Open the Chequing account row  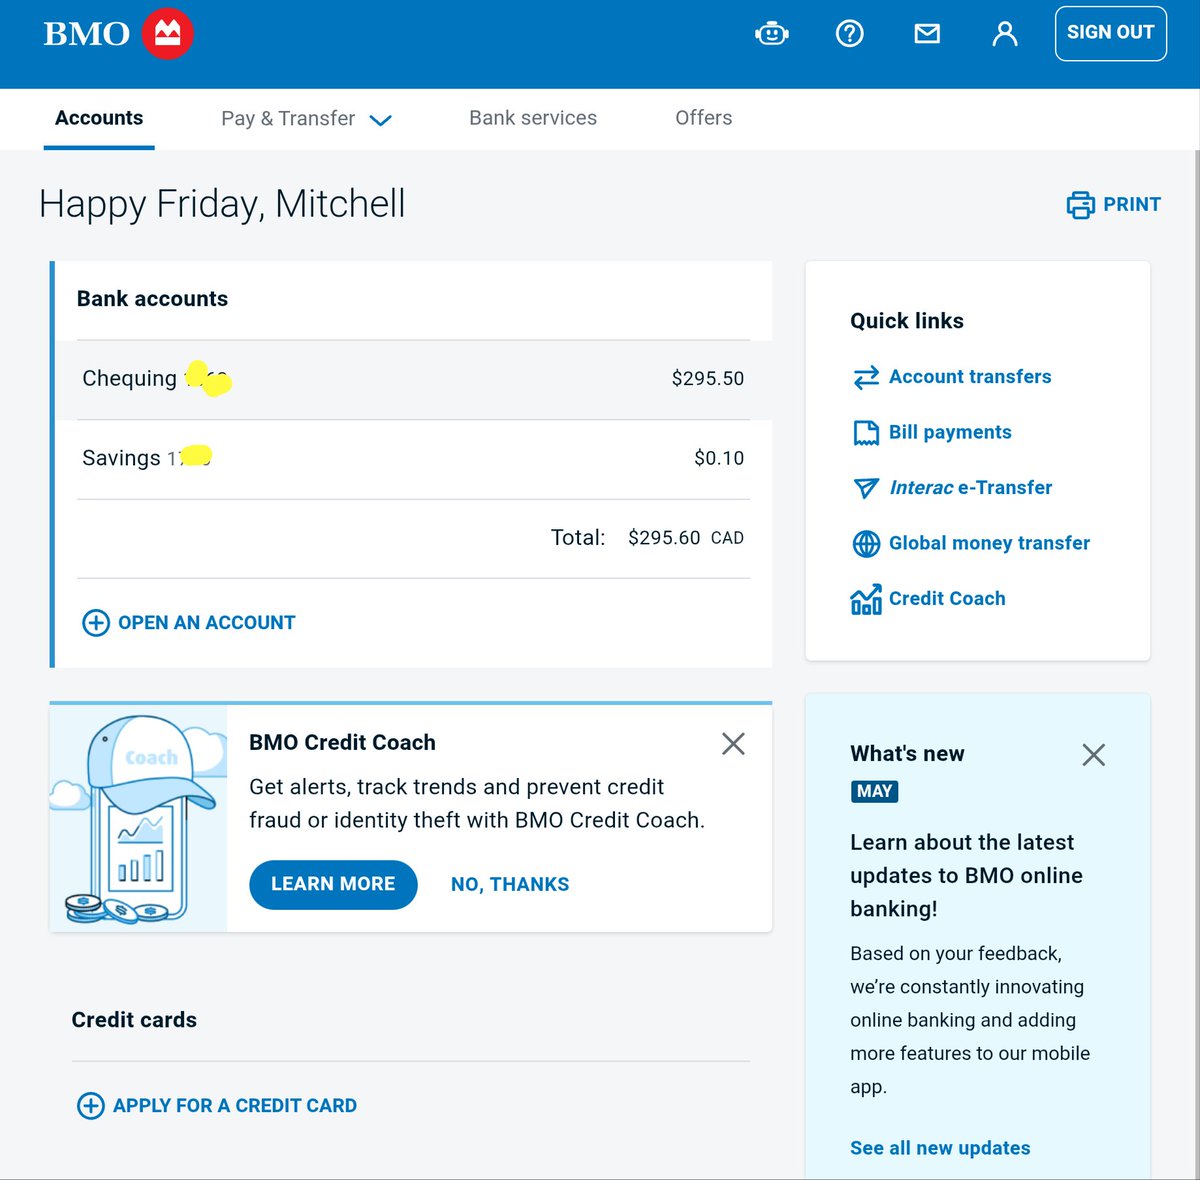(x=413, y=379)
